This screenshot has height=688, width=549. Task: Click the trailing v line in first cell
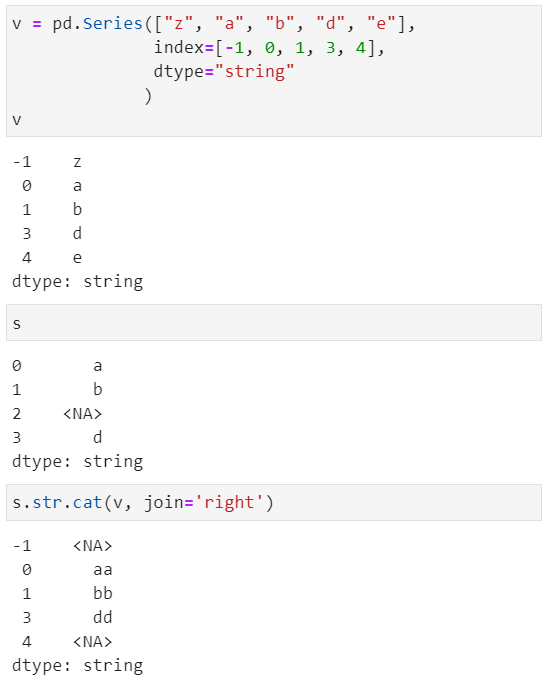(x=17, y=120)
